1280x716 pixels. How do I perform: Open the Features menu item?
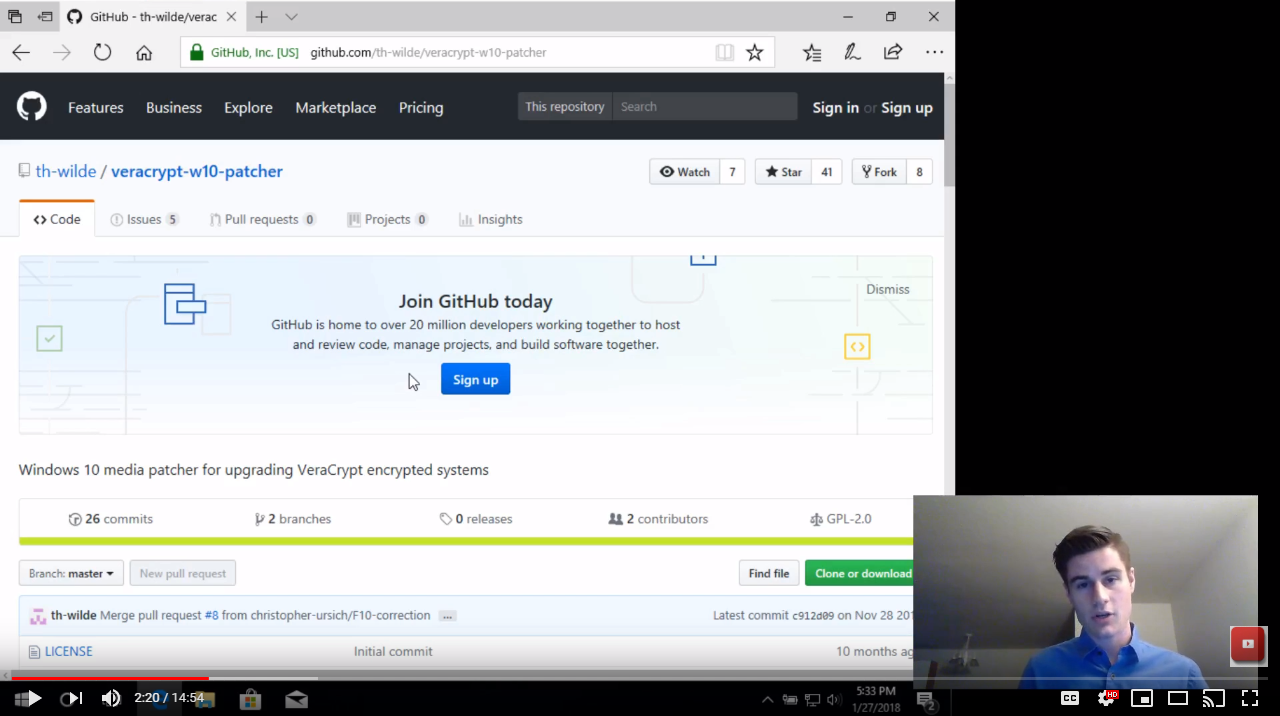96,107
